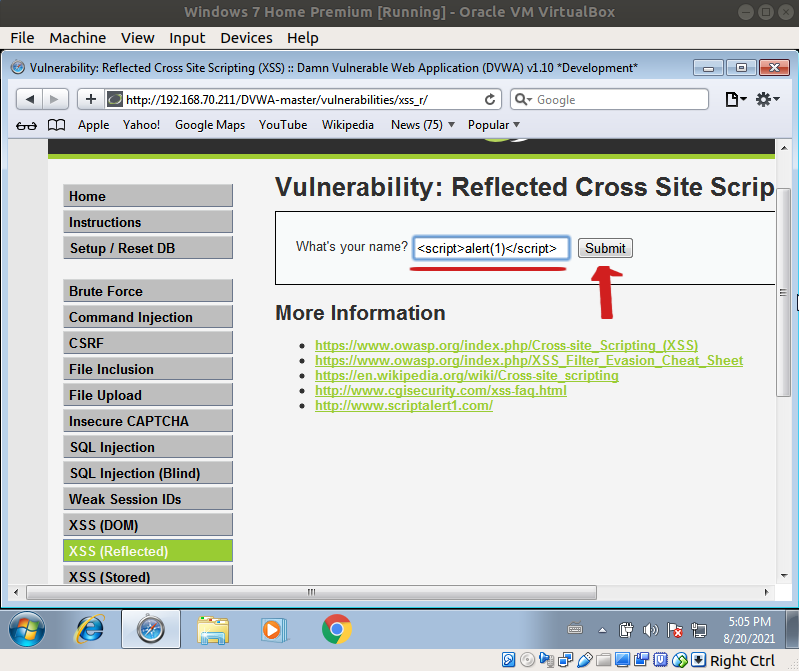Open the scriptalert1.com link
Viewport: 799px width, 671px height.
pos(404,406)
